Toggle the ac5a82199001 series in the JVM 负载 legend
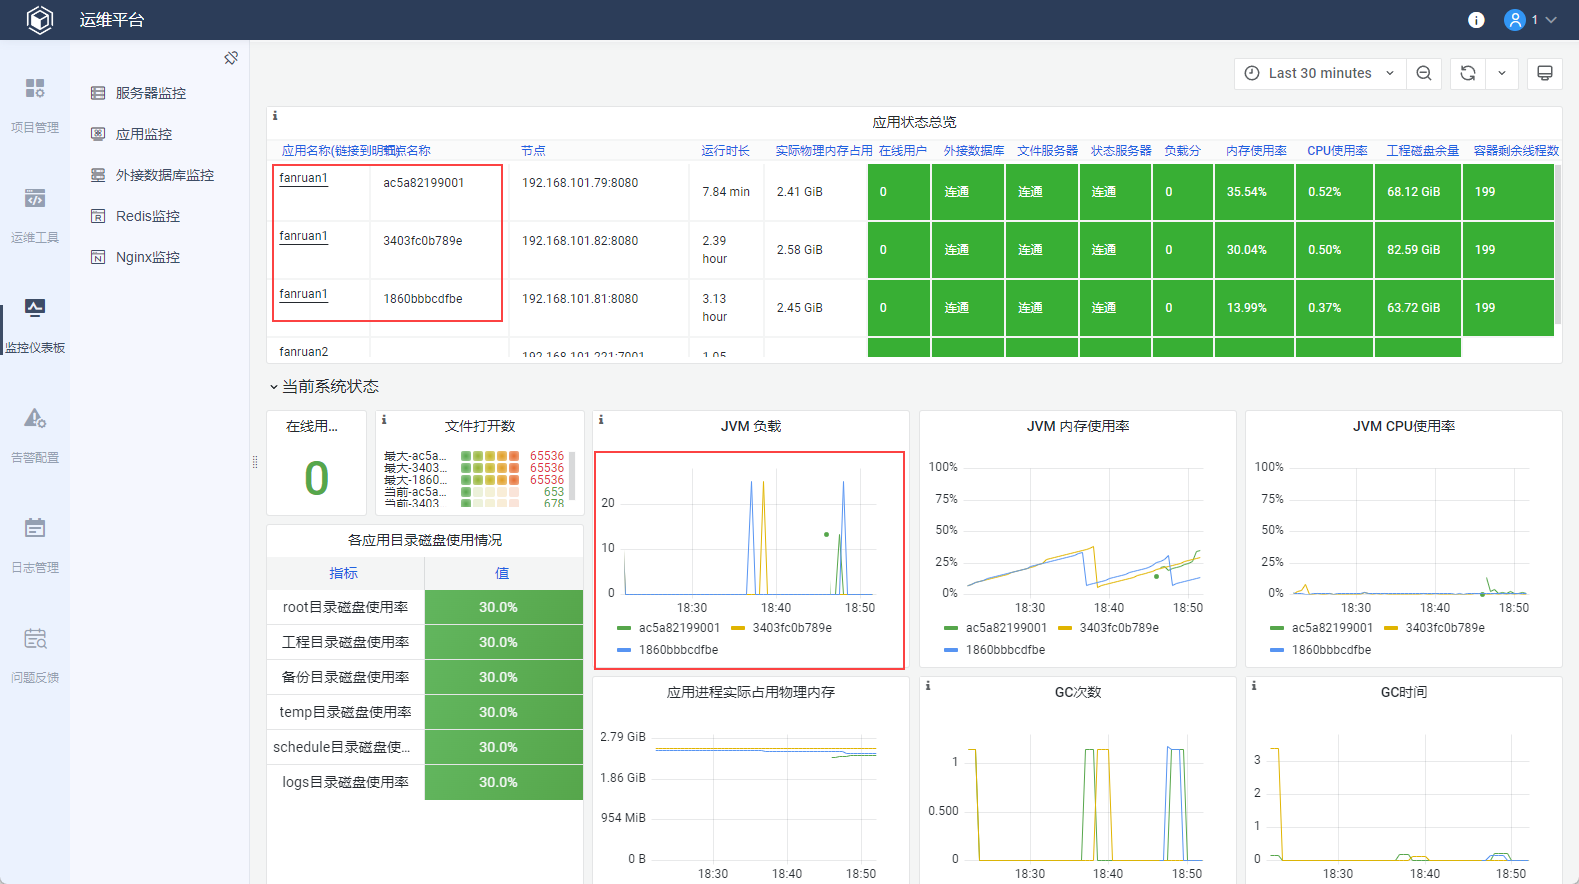The width and height of the screenshot is (1579, 884). pyautogui.click(x=669, y=628)
